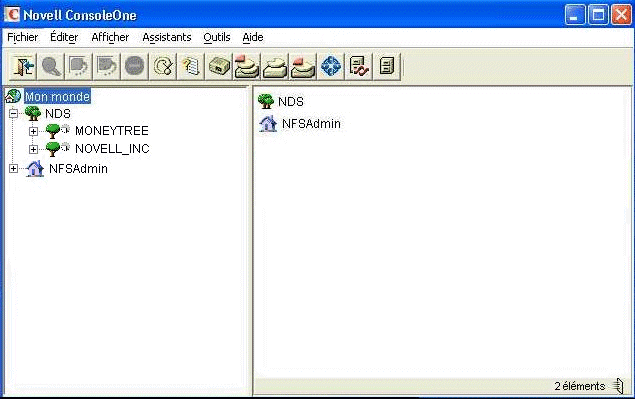
Task: Click the globe icon beside Mon monde
Action: pos(13,96)
